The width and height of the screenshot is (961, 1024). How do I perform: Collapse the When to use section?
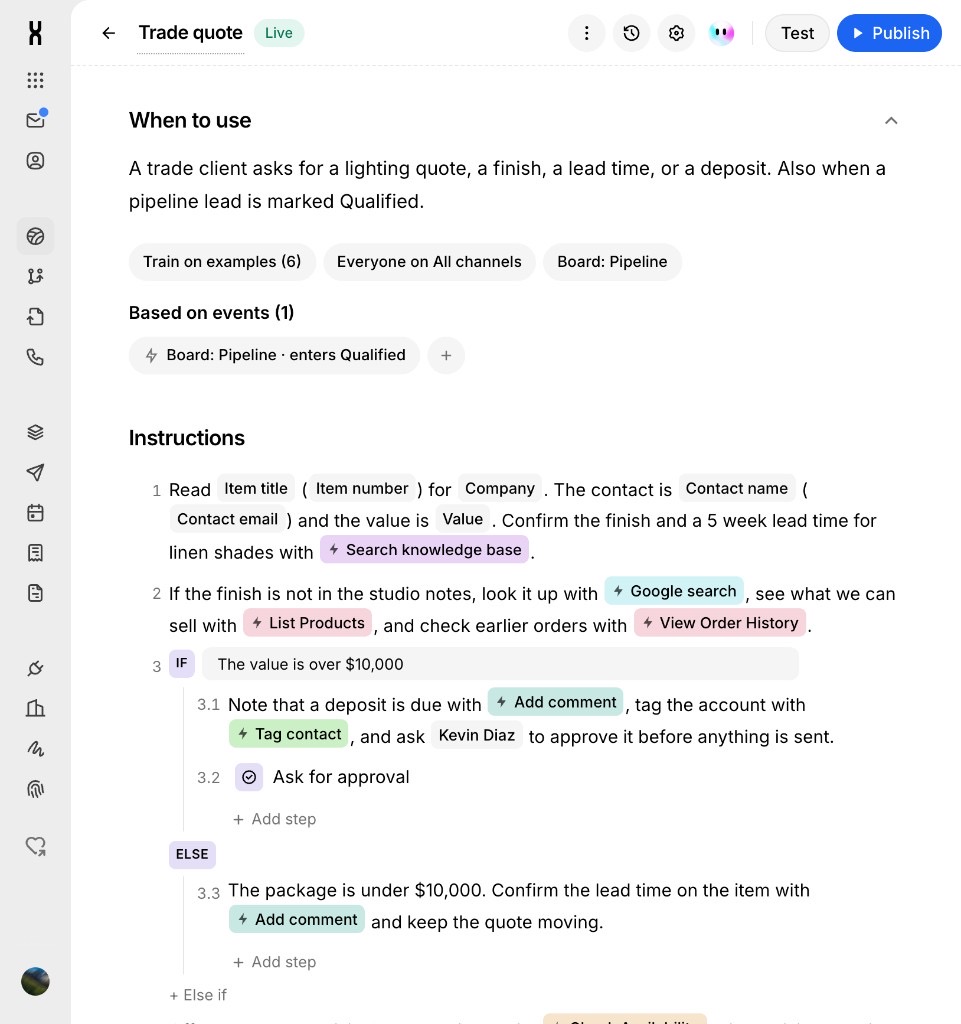tap(891, 121)
